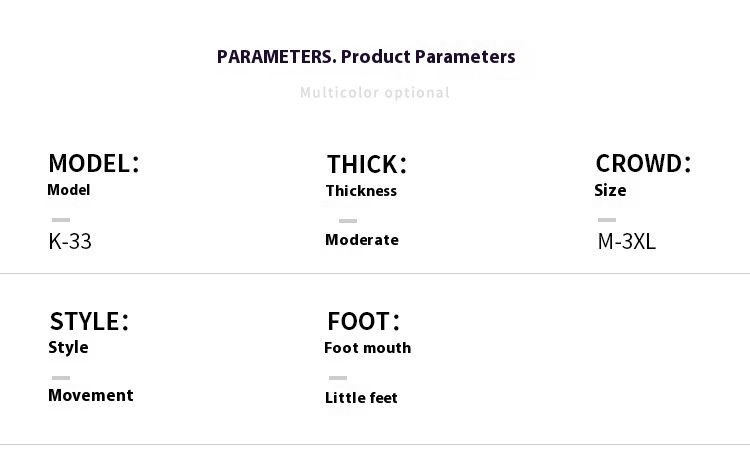Click the gray dash above M-3XL
750x475 pixels.
click(607, 220)
